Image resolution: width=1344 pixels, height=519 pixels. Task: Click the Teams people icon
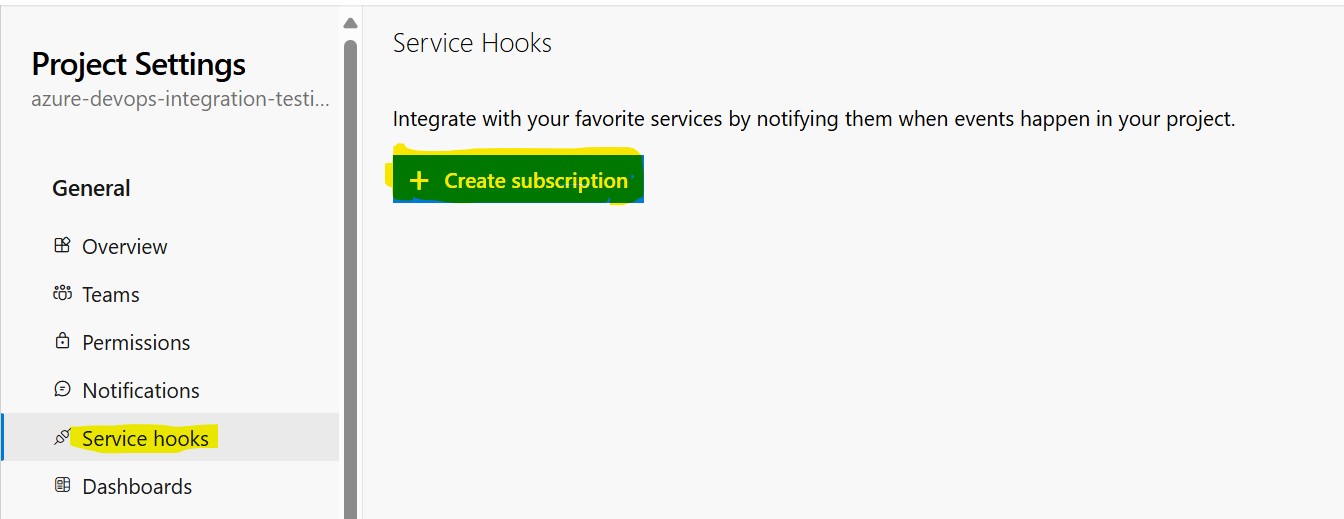(x=62, y=294)
